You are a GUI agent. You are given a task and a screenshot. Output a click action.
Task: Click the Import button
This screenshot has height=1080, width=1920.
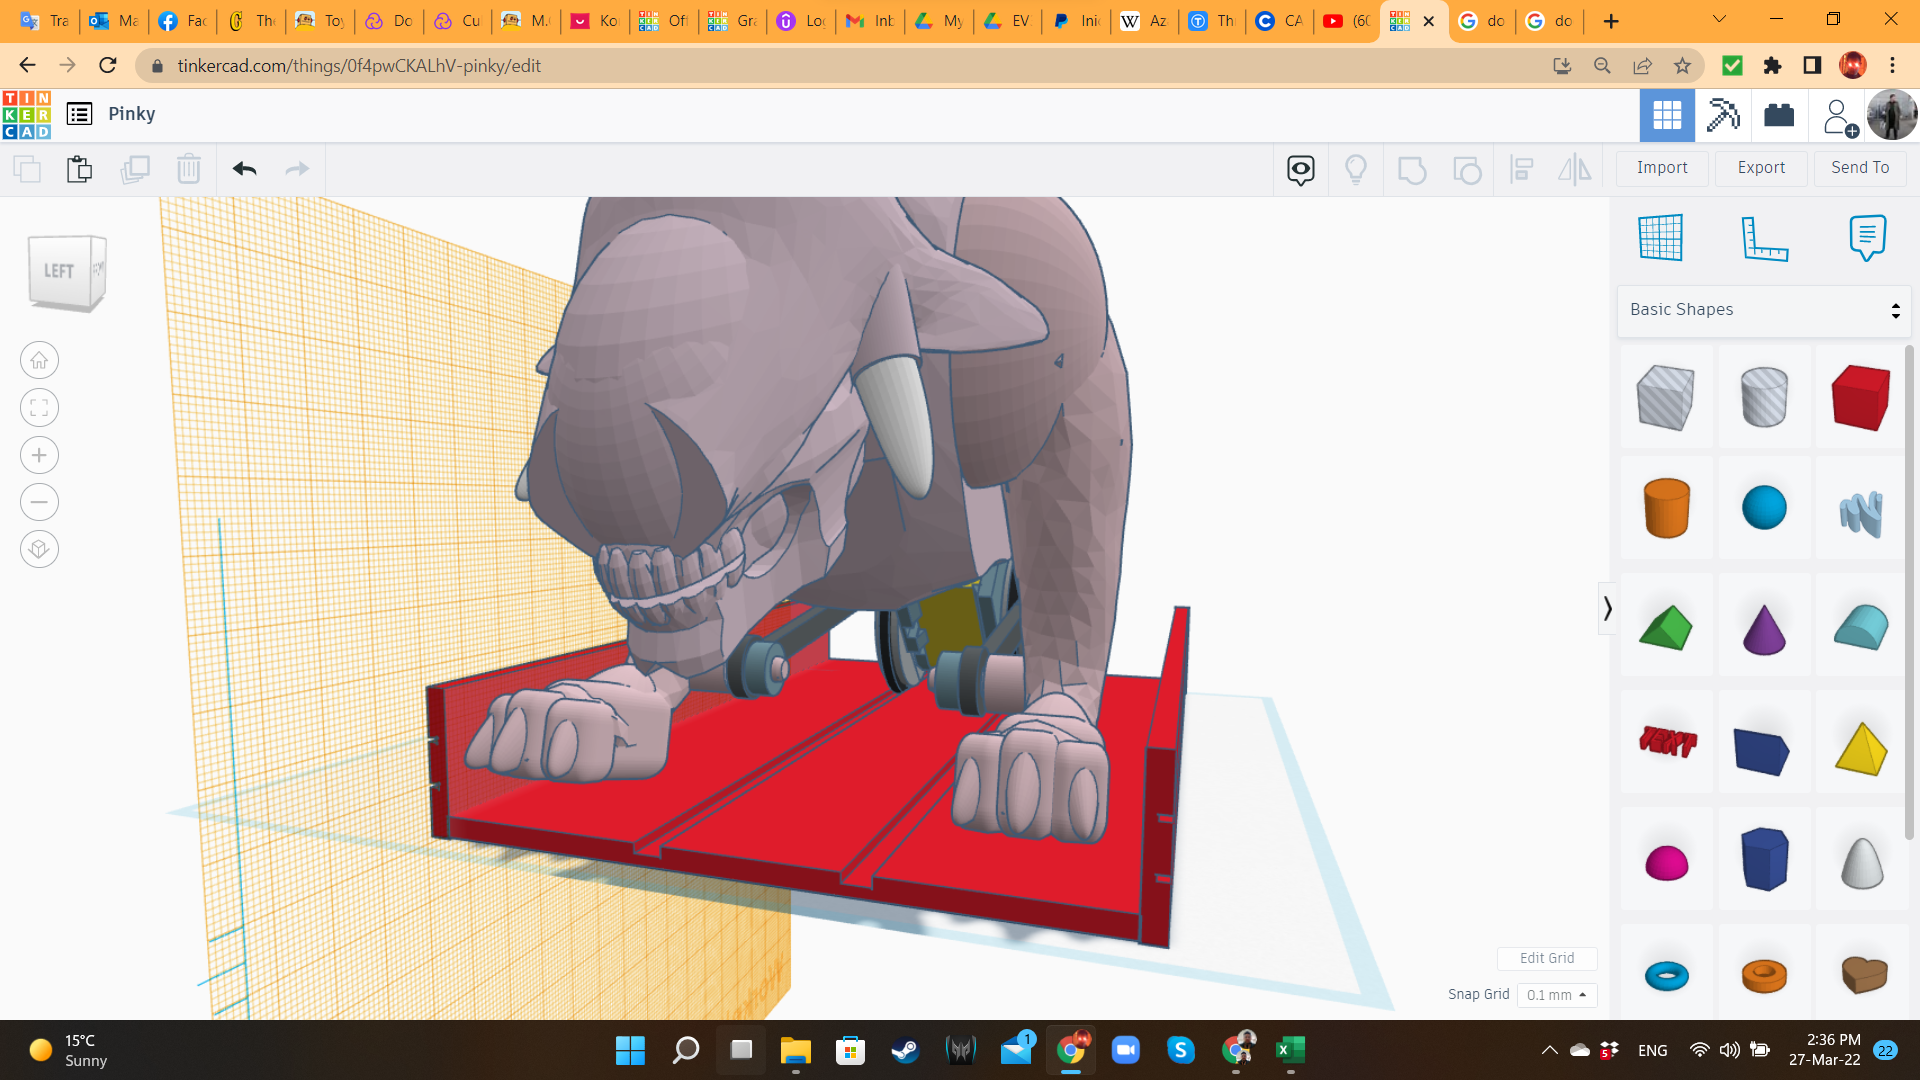point(1662,168)
